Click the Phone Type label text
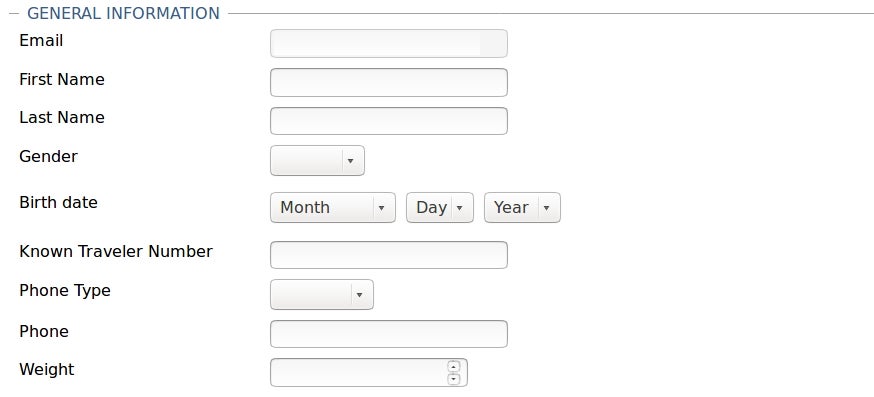 pyautogui.click(x=65, y=291)
